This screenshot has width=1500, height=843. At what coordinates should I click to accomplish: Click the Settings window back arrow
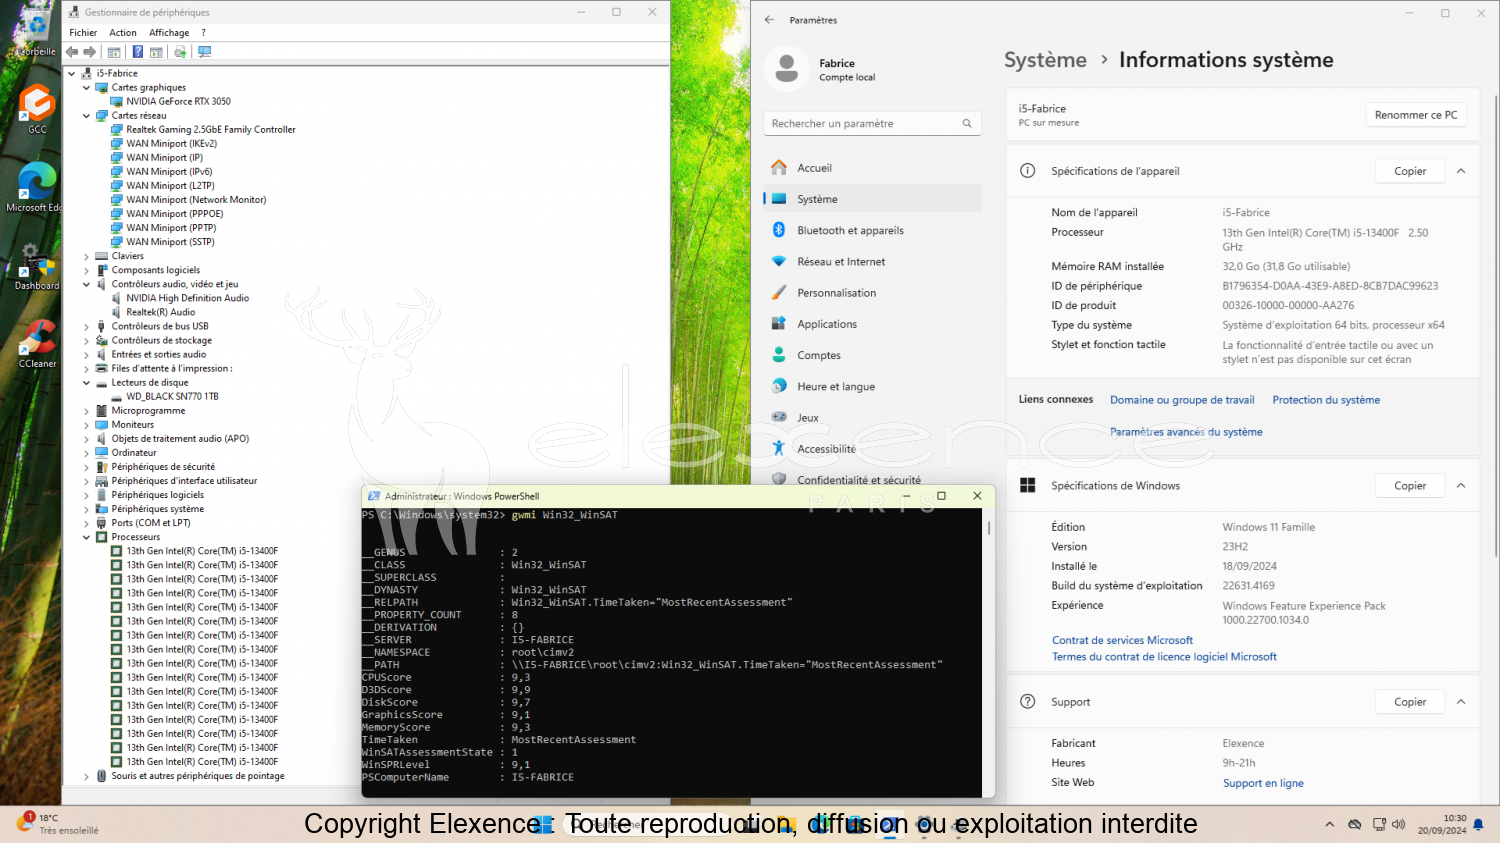click(769, 20)
